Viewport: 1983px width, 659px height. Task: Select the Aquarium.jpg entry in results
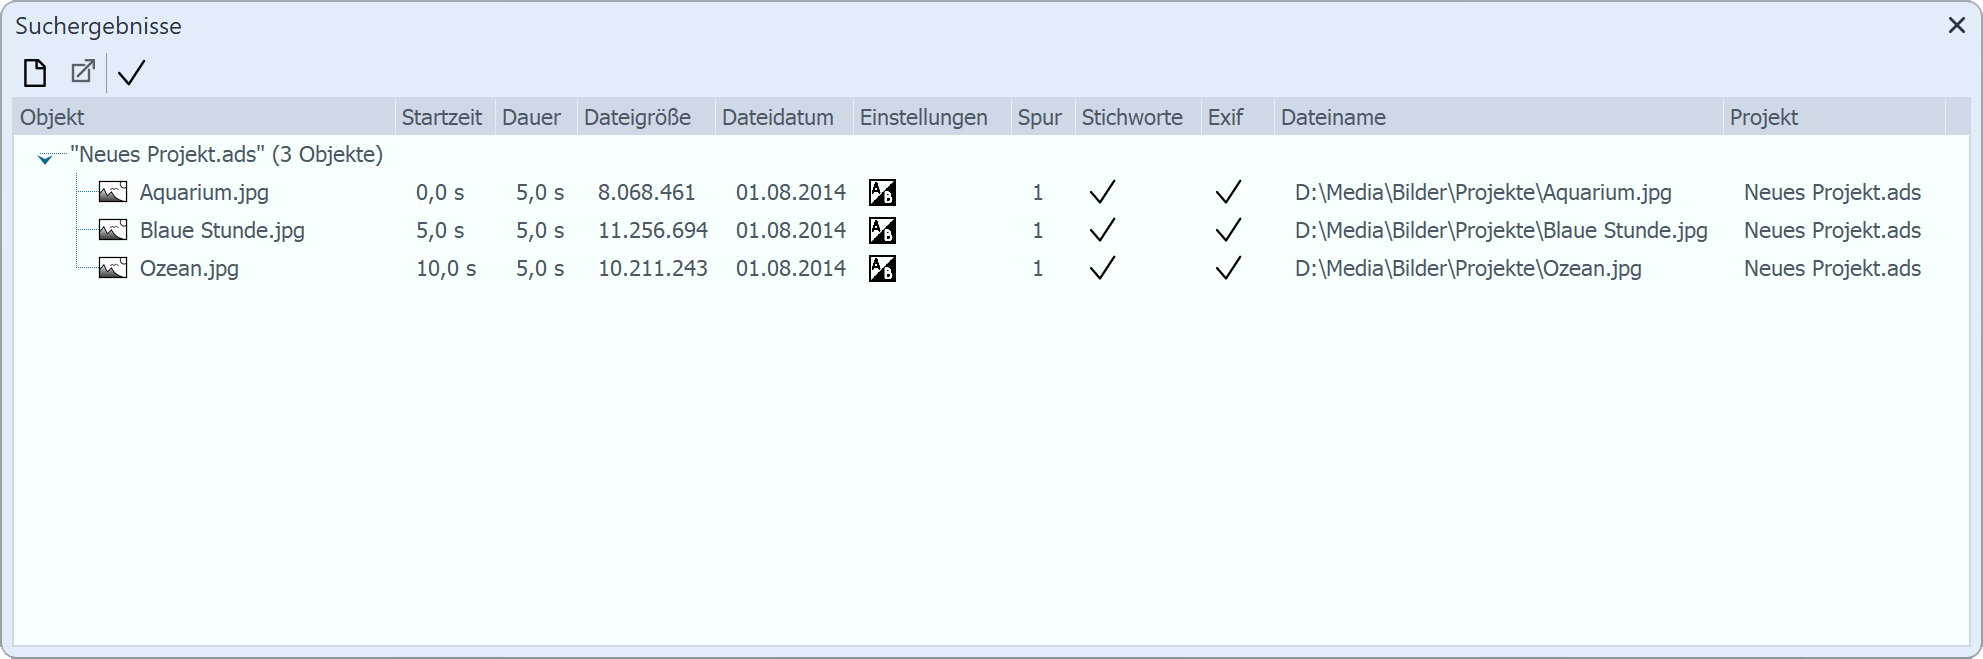(x=205, y=192)
